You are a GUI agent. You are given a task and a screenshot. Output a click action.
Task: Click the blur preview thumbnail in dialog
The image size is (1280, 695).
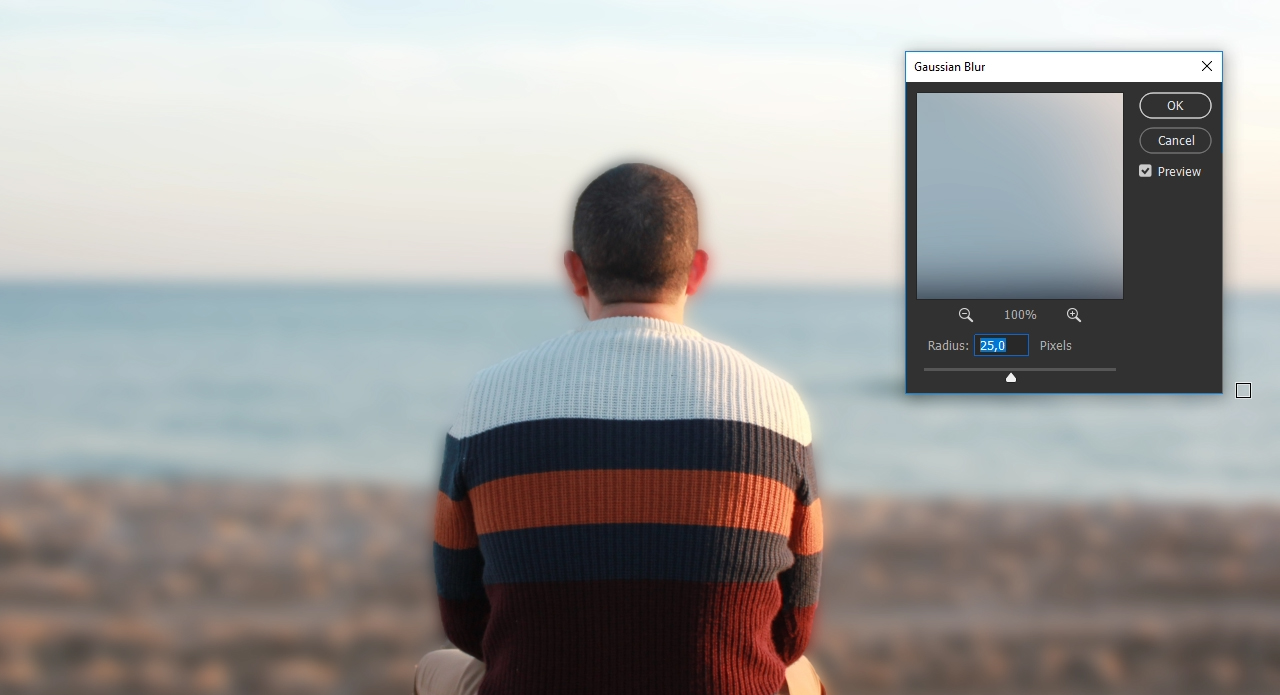[1020, 196]
